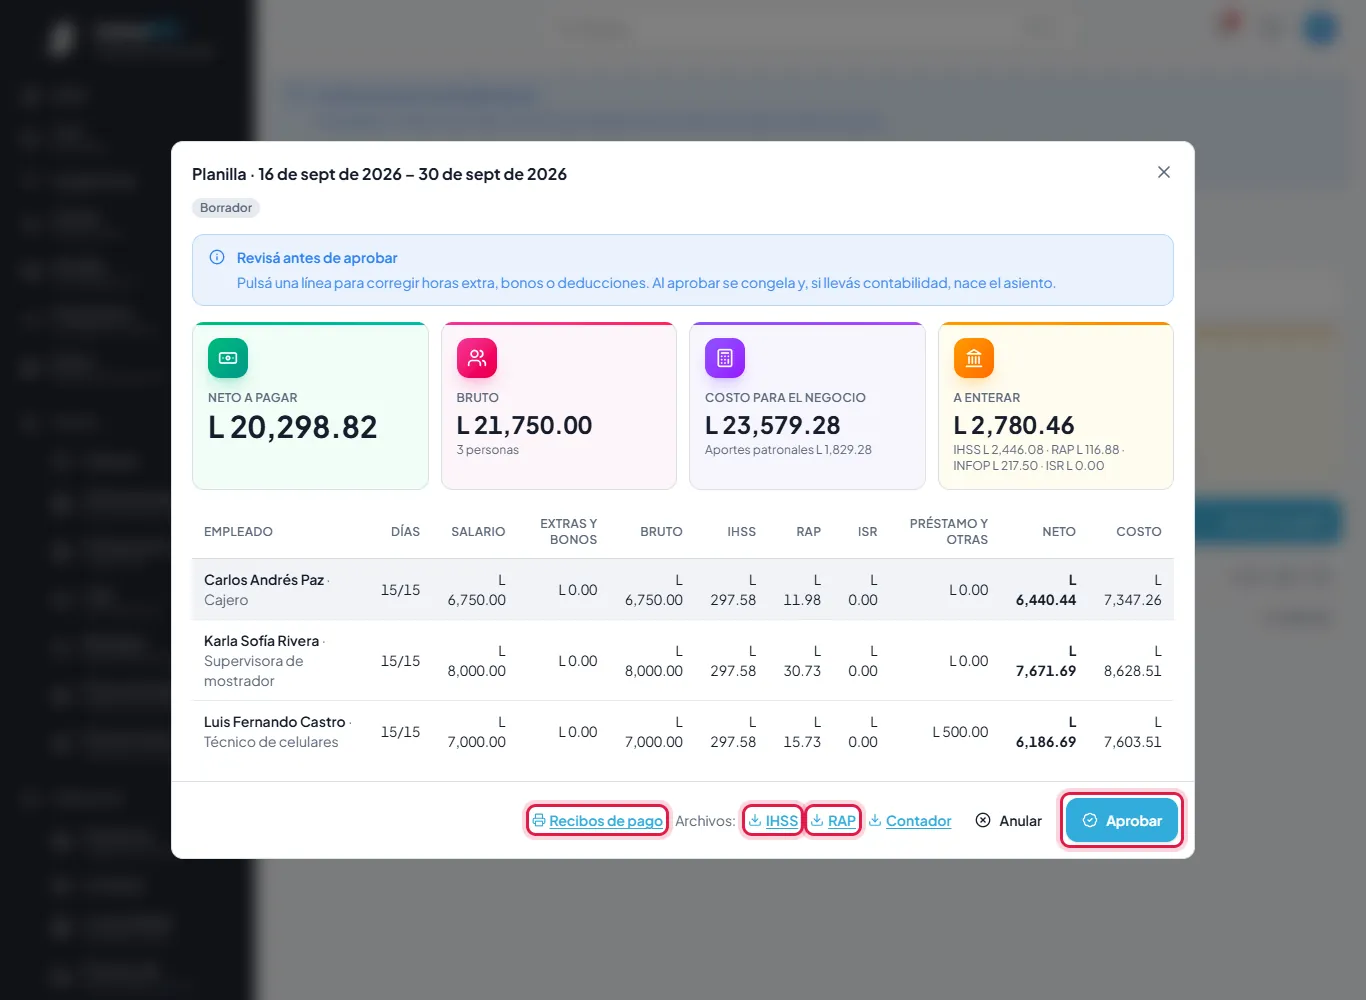Select the Karla Sofía Rivera employee row
This screenshot has width=1366, height=1000.
(683, 661)
